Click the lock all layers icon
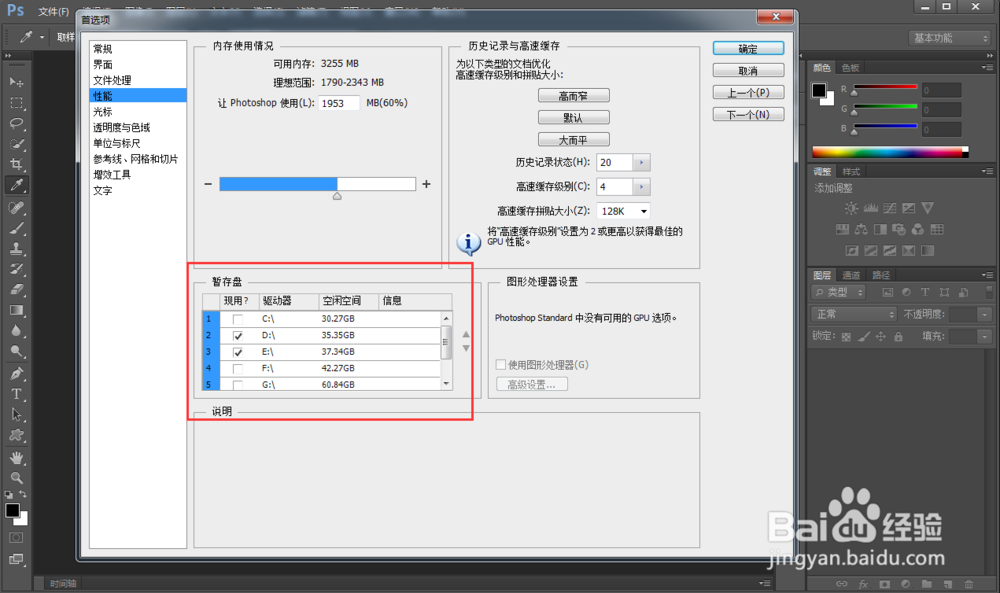1000x593 pixels. click(x=898, y=337)
